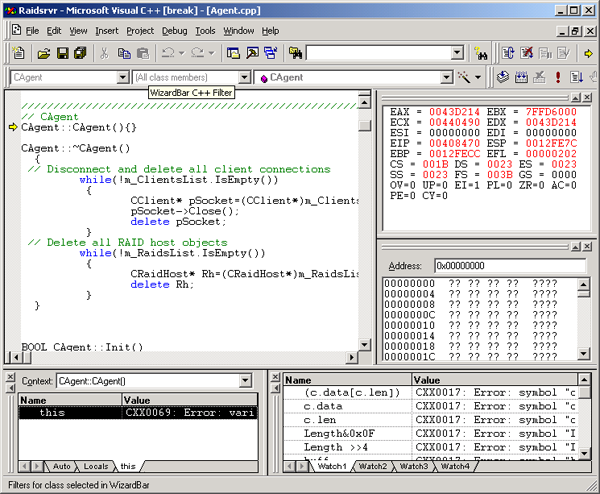The width and height of the screenshot is (600, 494).
Task: Open the File menu
Action: click(x=33, y=31)
